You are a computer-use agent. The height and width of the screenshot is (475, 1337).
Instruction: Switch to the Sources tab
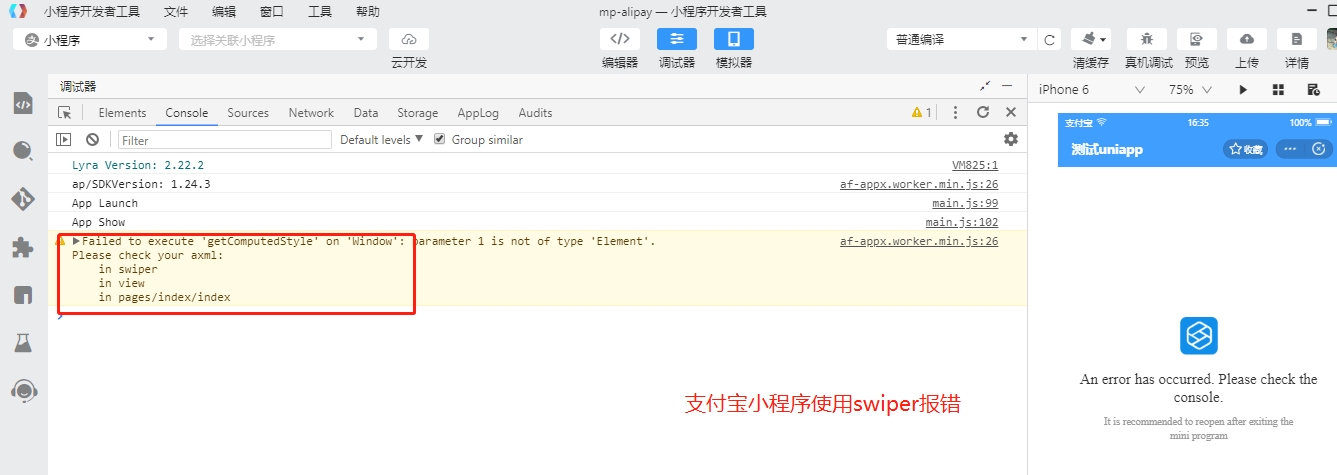coord(248,113)
